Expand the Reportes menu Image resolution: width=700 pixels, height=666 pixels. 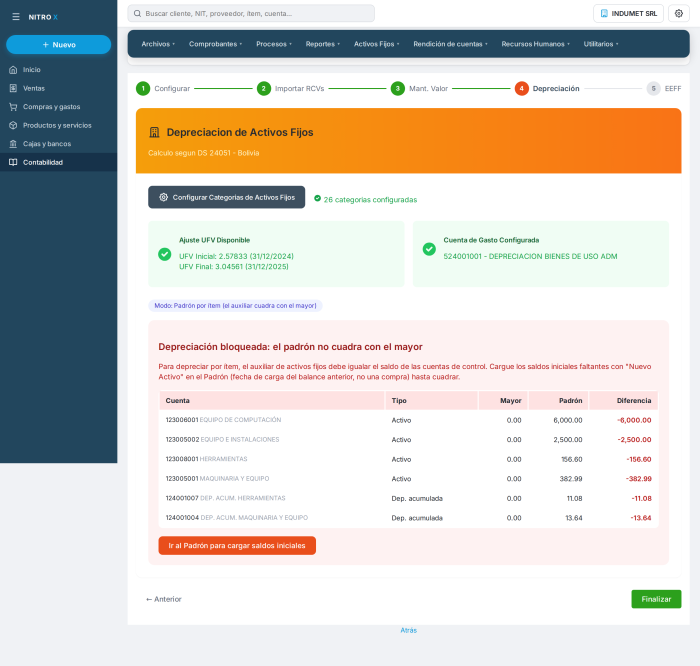click(322, 44)
